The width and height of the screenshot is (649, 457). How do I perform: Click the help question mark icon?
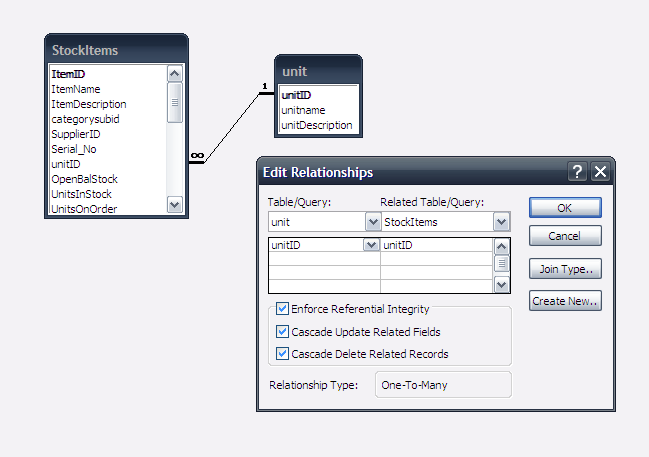tap(577, 171)
